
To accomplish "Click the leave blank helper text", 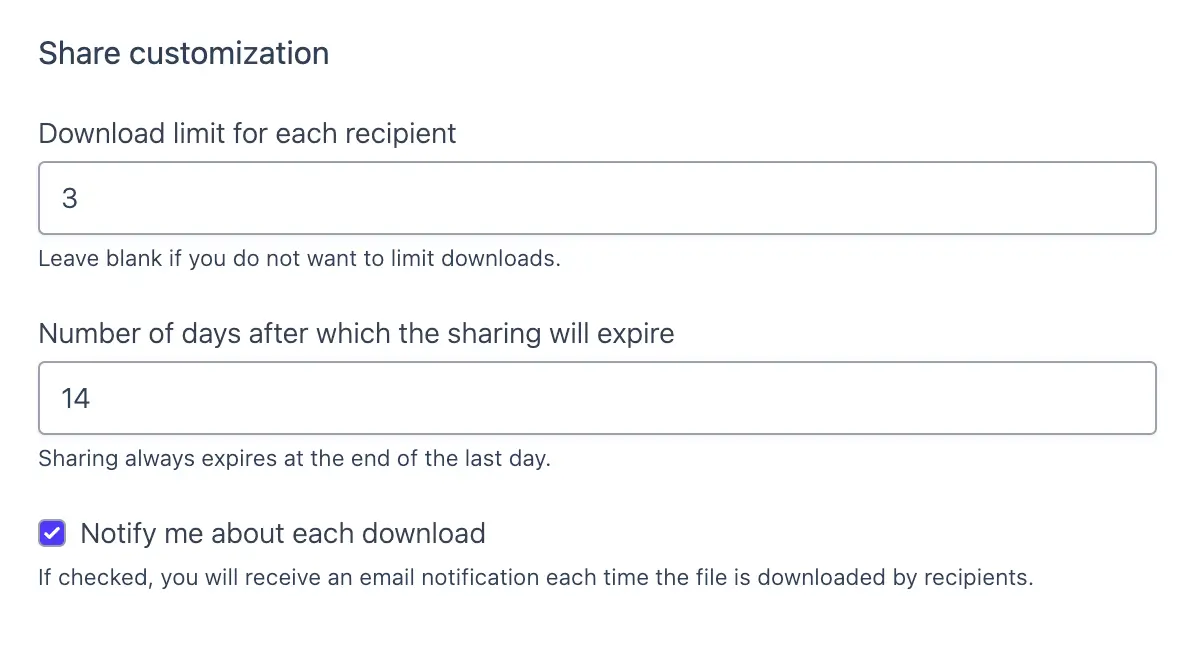I will [298, 258].
